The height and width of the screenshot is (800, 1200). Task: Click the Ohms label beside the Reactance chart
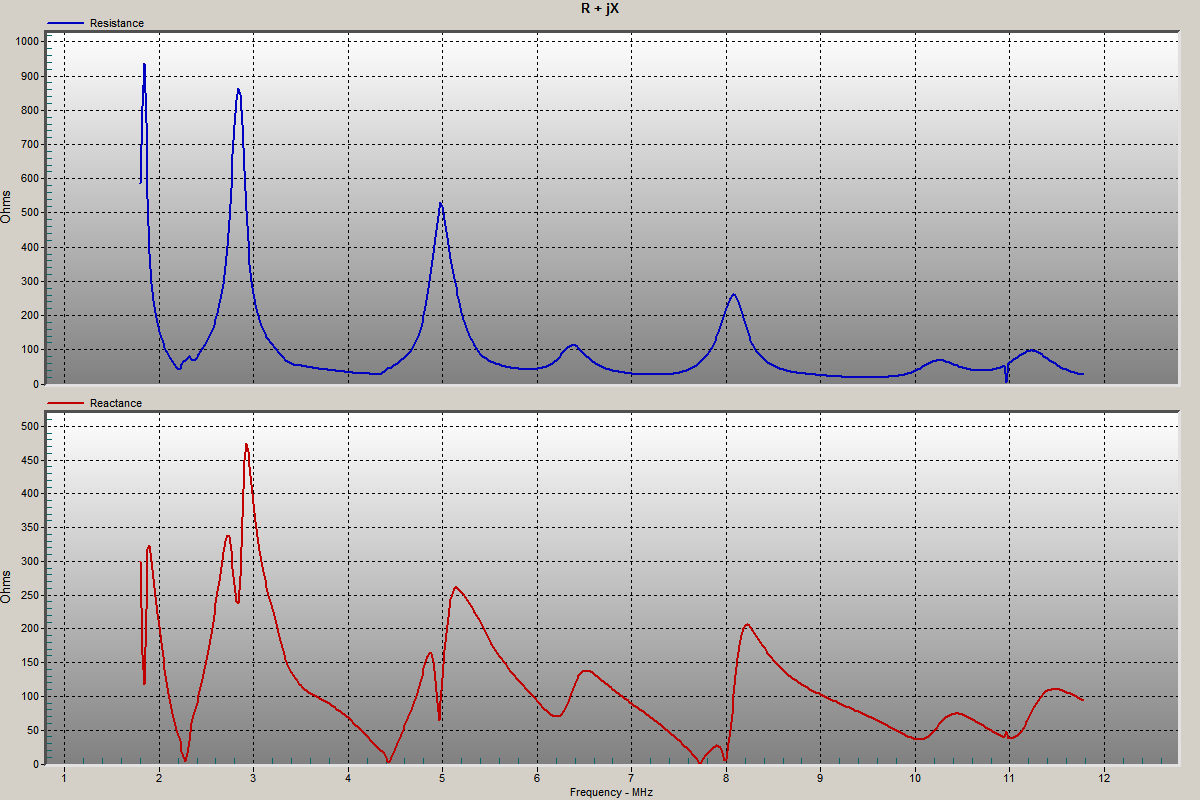pyautogui.click(x=7, y=588)
